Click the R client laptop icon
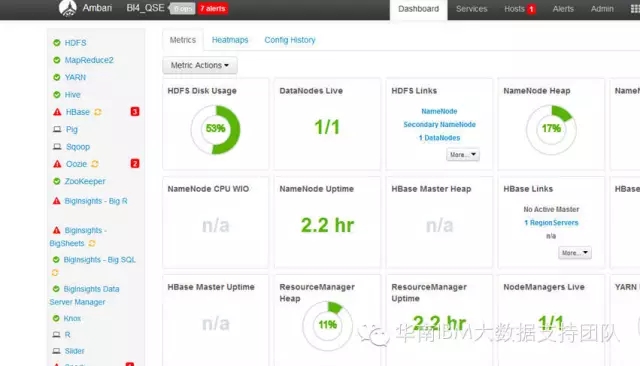The height and width of the screenshot is (366, 640). click(56, 335)
